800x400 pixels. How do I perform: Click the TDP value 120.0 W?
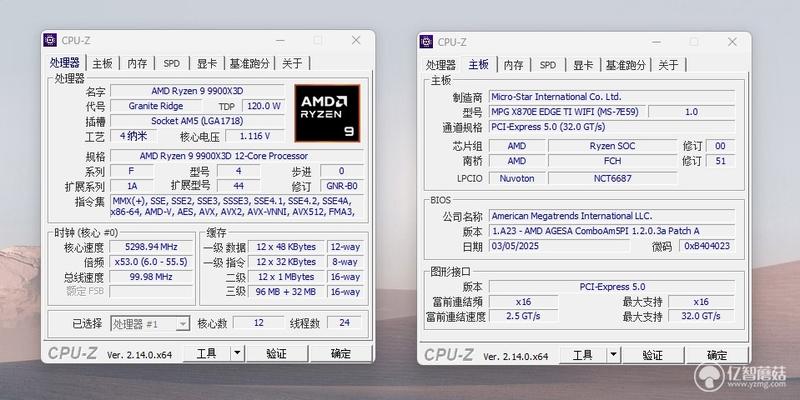[x=264, y=106]
